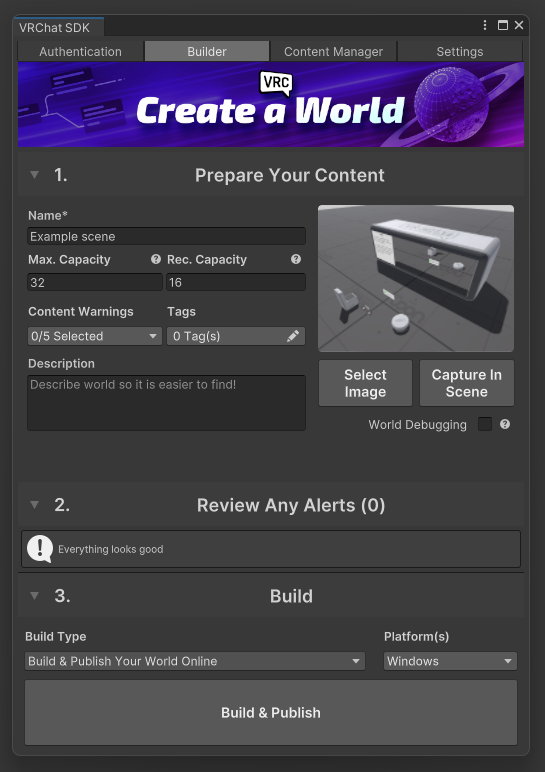Open the Build Type dropdown
545x772 pixels.
195,661
